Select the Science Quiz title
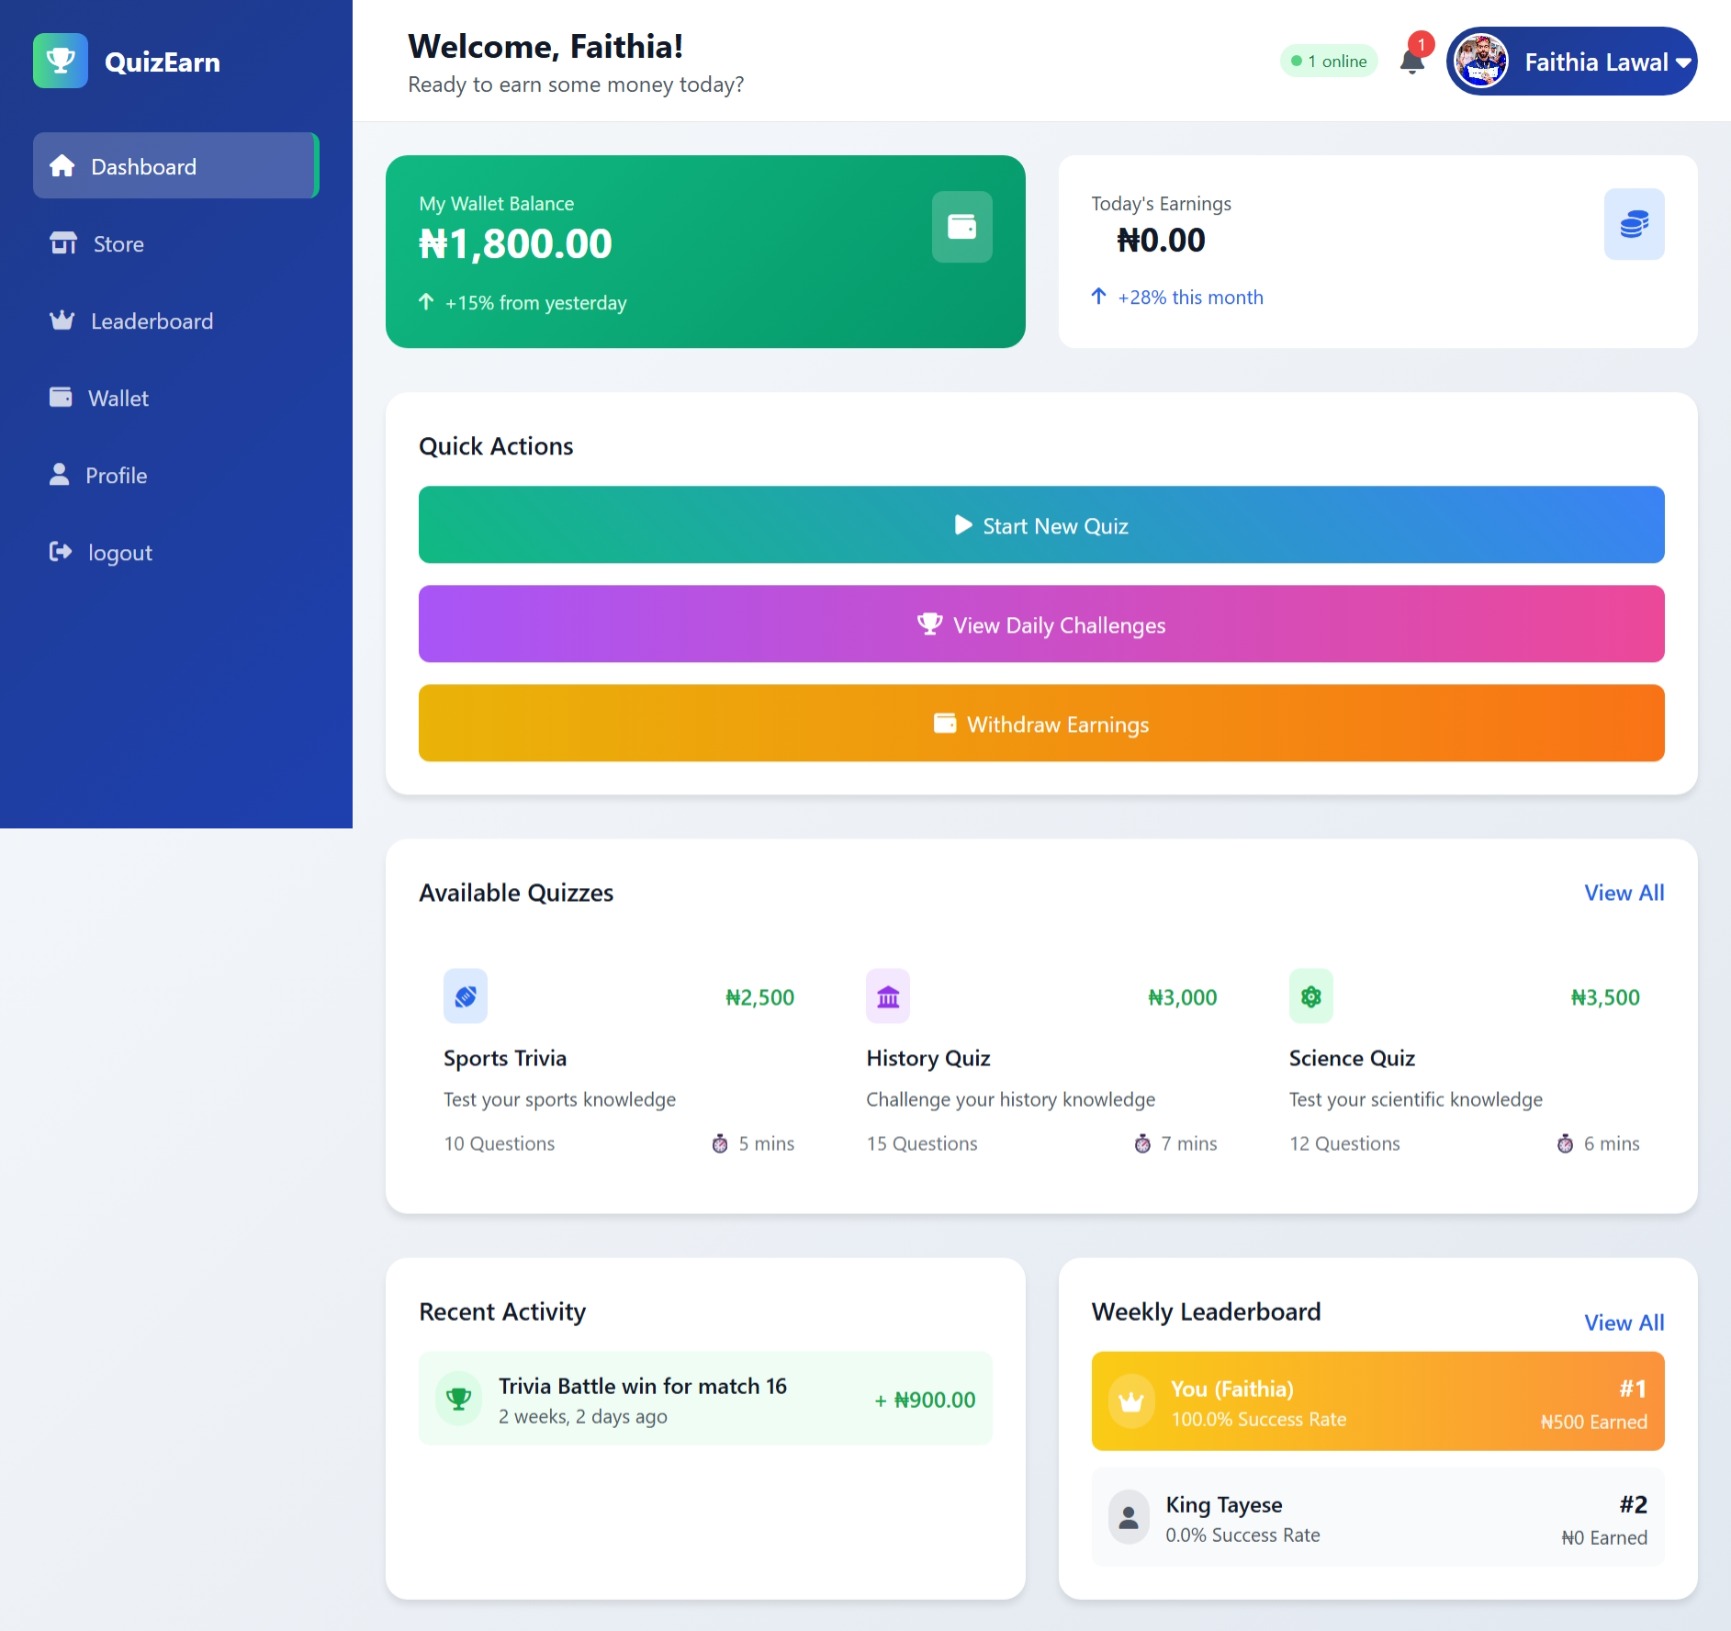 pyautogui.click(x=1352, y=1058)
